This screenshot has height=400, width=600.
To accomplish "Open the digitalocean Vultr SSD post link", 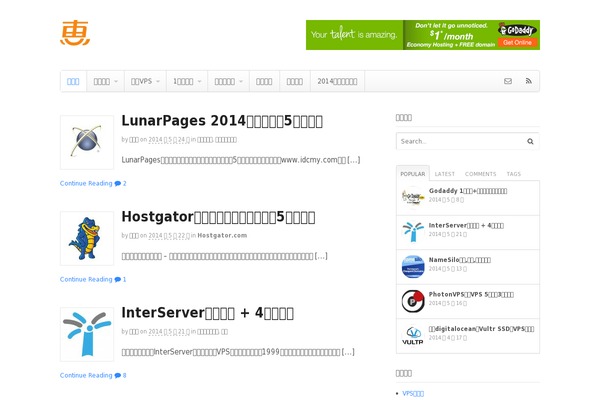I will coord(481,329).
